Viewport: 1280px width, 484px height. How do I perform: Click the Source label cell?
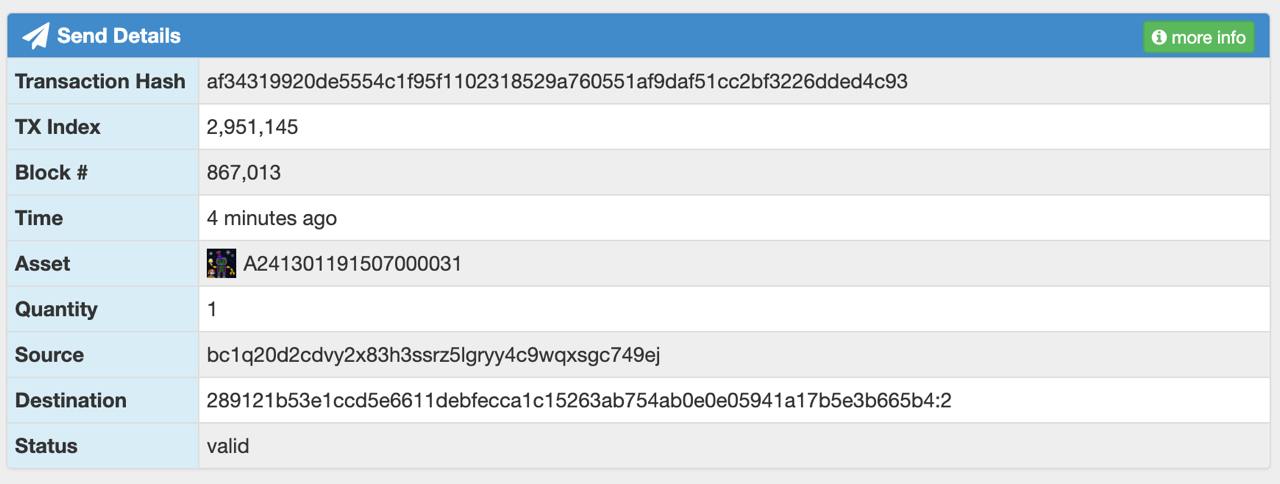[x=103, y=355]
